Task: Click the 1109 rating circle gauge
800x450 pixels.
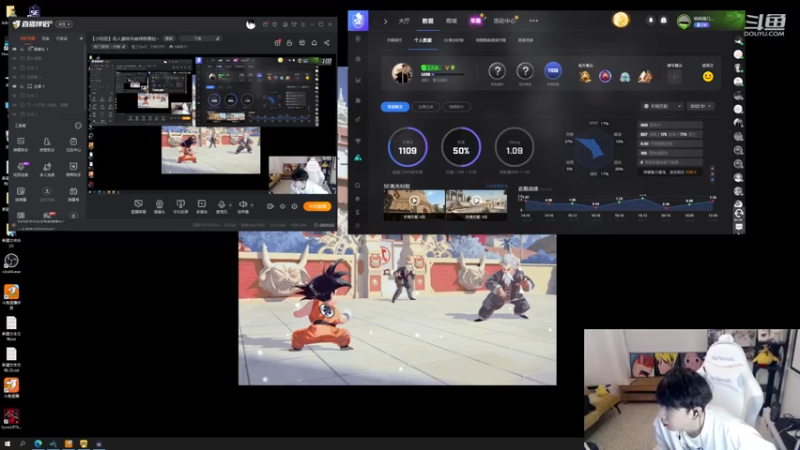Action: [407, 147]
